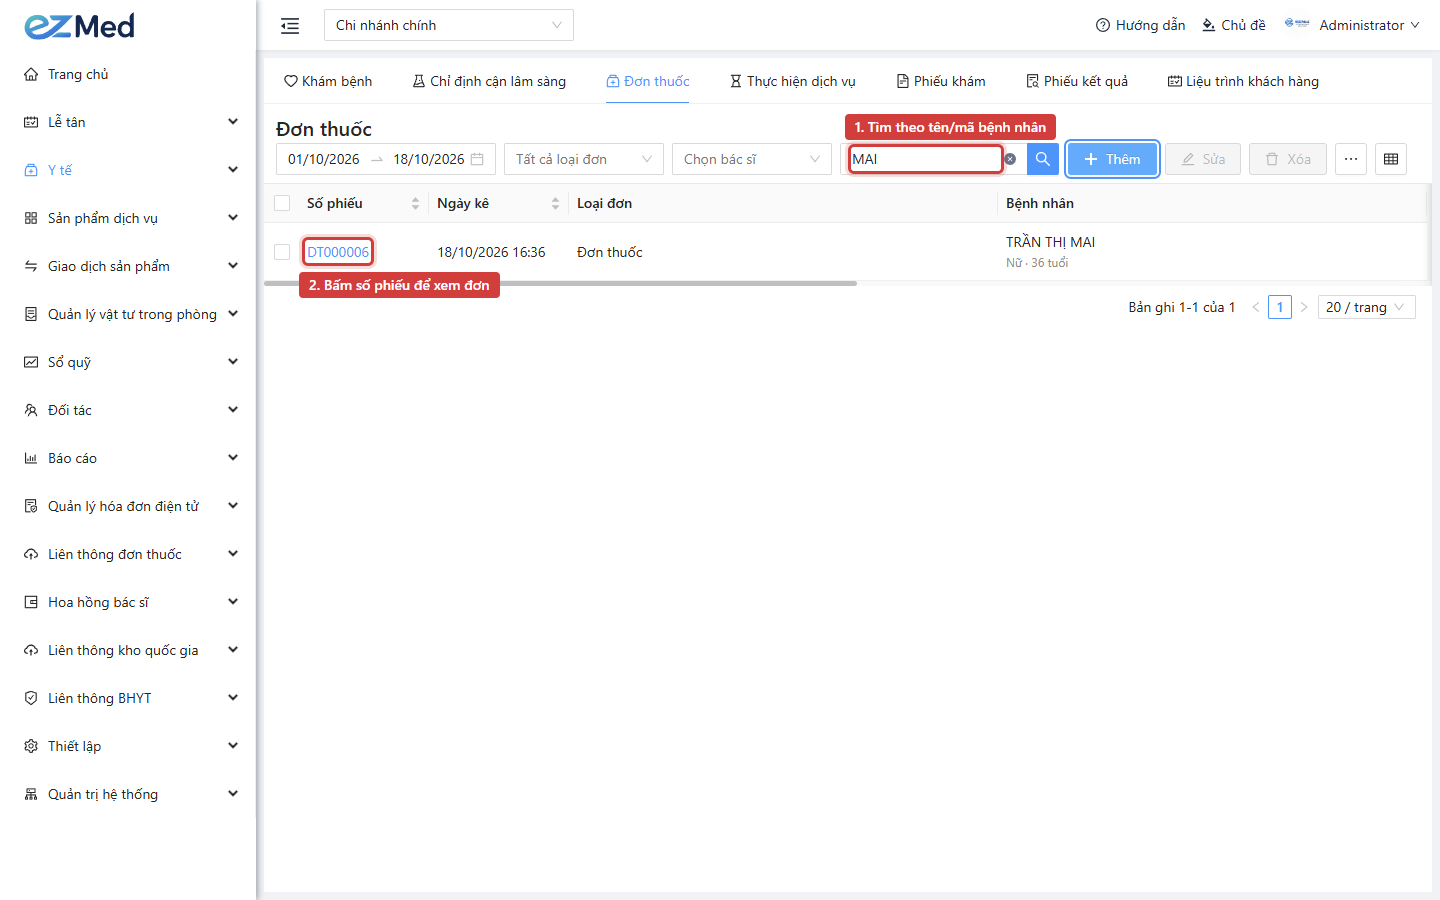1440x900 pixels.
Task: Expand the Lễ tân sidebar menu
Action: pyautogui.click(x=130, y=122)
